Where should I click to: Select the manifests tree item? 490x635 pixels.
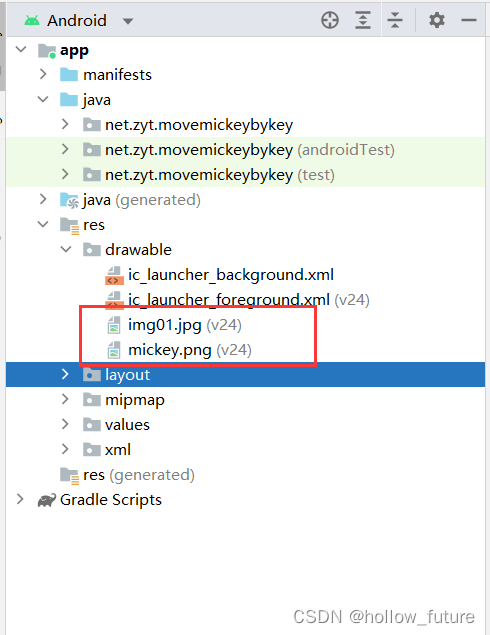(117, 75)
